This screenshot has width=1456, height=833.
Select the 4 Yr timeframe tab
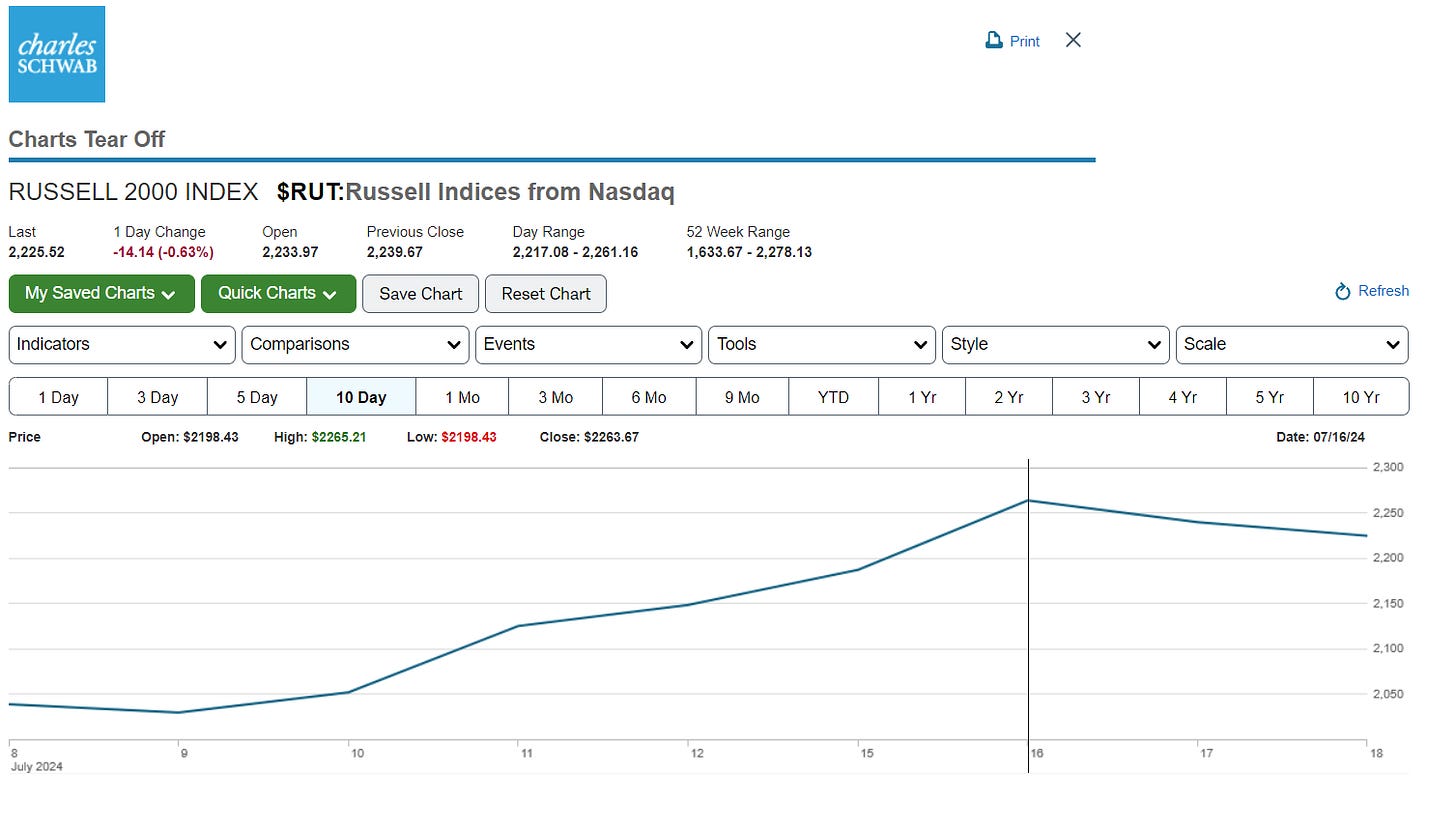click(x=1183, y=397)
